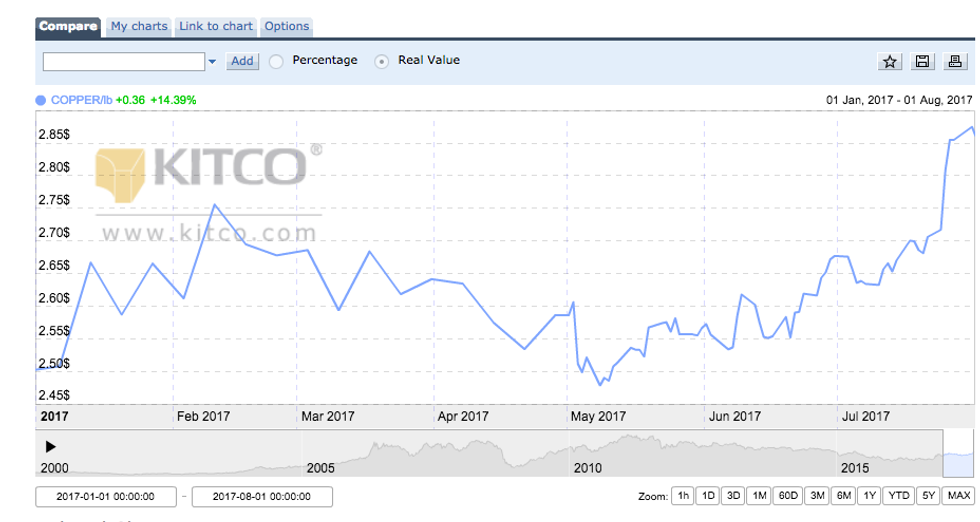This screenshot has height=522, width=980.
Task: Set zoom to 1M
Action: click(760, 496)
